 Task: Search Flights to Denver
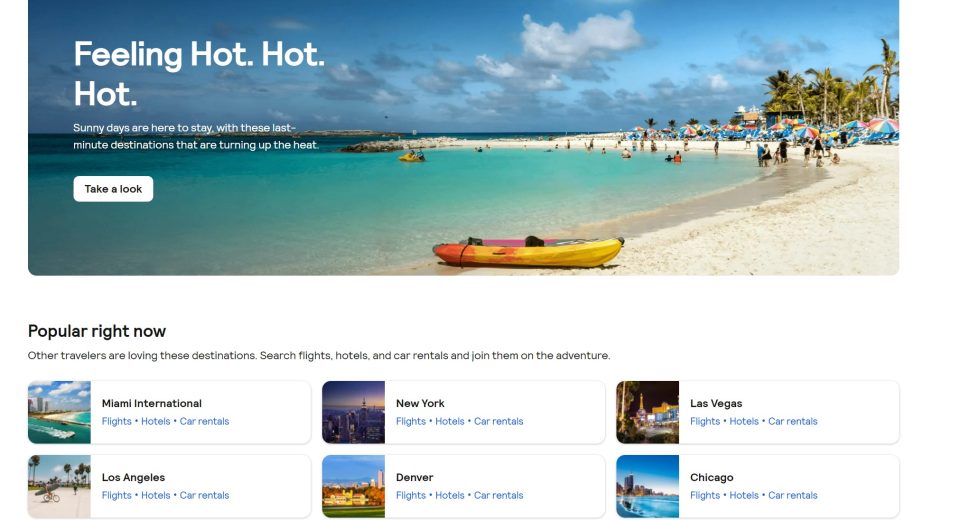[x=411, y=496]
